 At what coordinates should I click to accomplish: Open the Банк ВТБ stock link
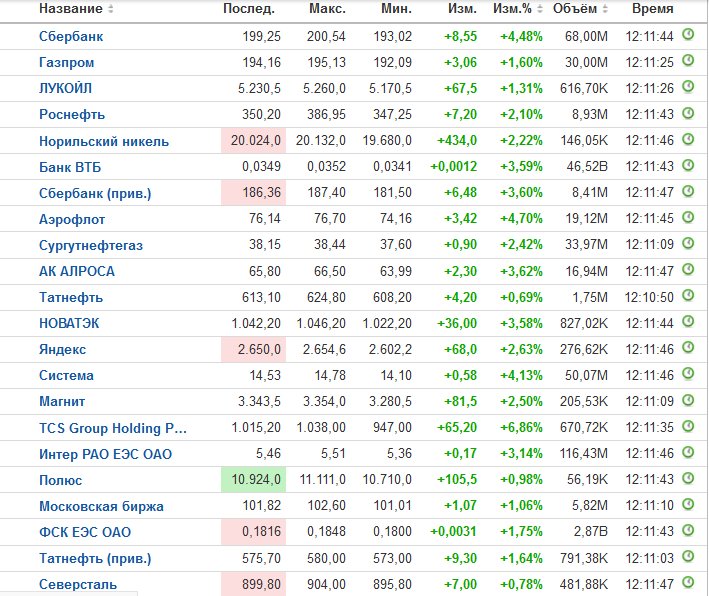point(70,167)
